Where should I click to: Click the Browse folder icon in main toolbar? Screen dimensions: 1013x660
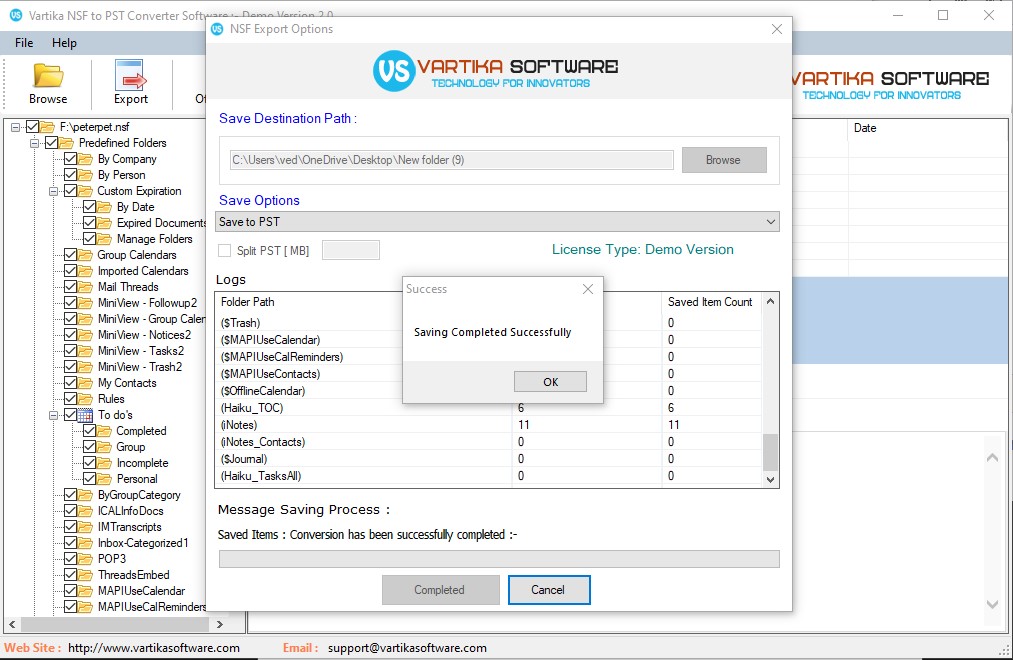[x=48, y=76]
